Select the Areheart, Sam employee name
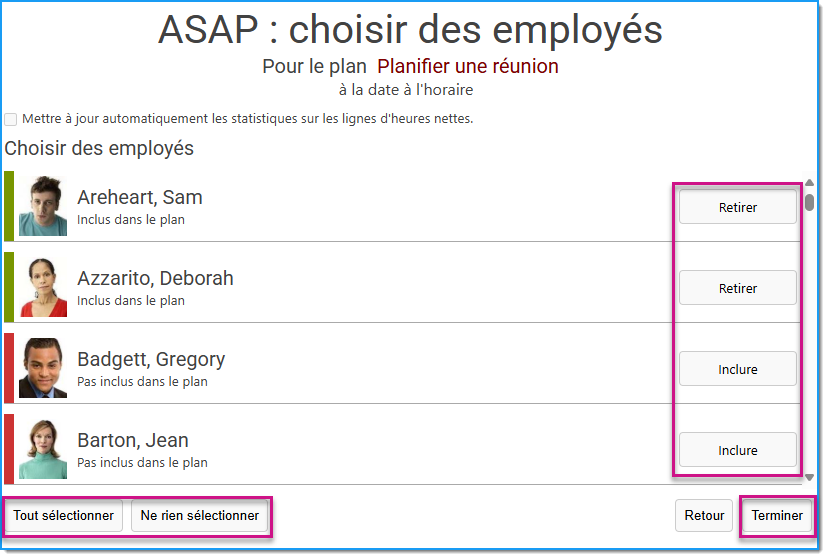827x558 pixels. tap(140, 197)
